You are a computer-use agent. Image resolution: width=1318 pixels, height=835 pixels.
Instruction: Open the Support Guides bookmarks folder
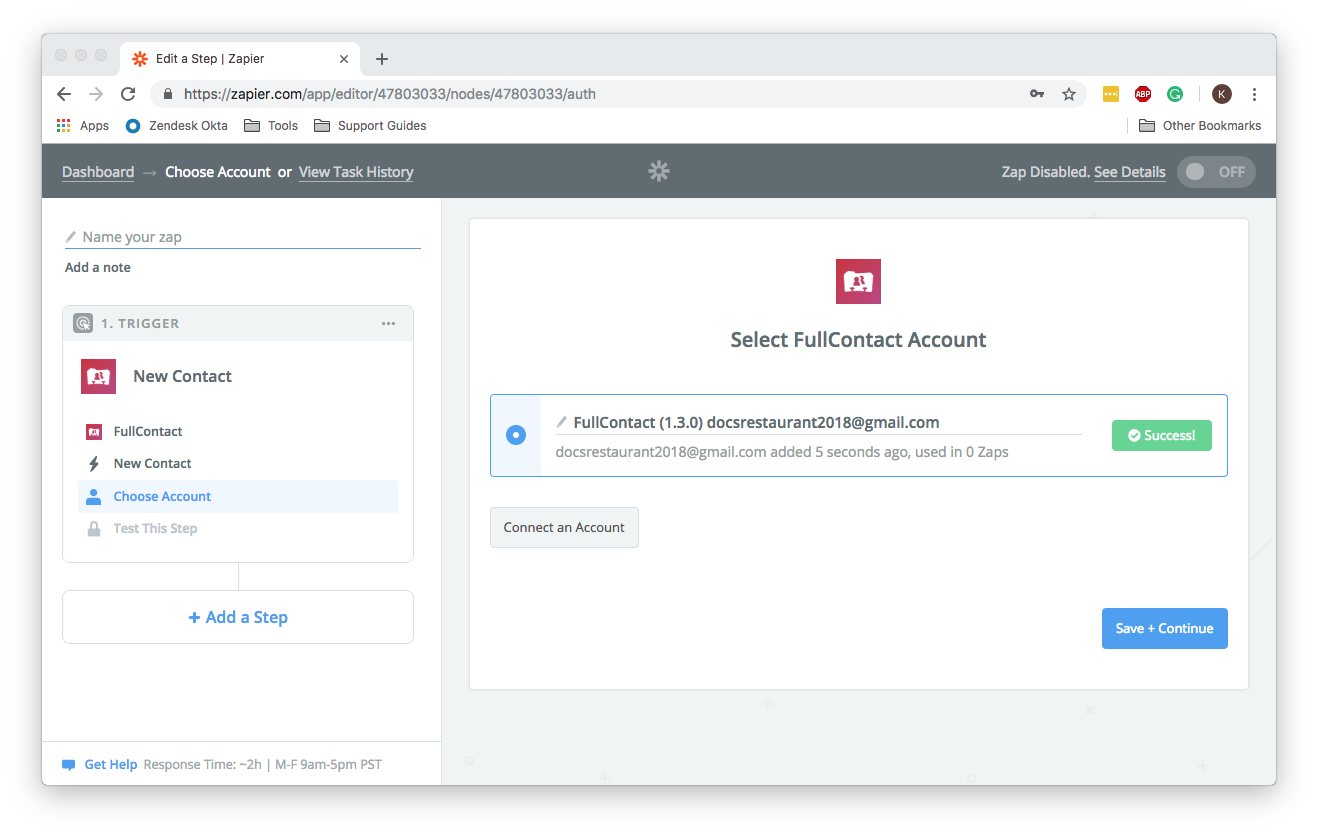point(370,126)
